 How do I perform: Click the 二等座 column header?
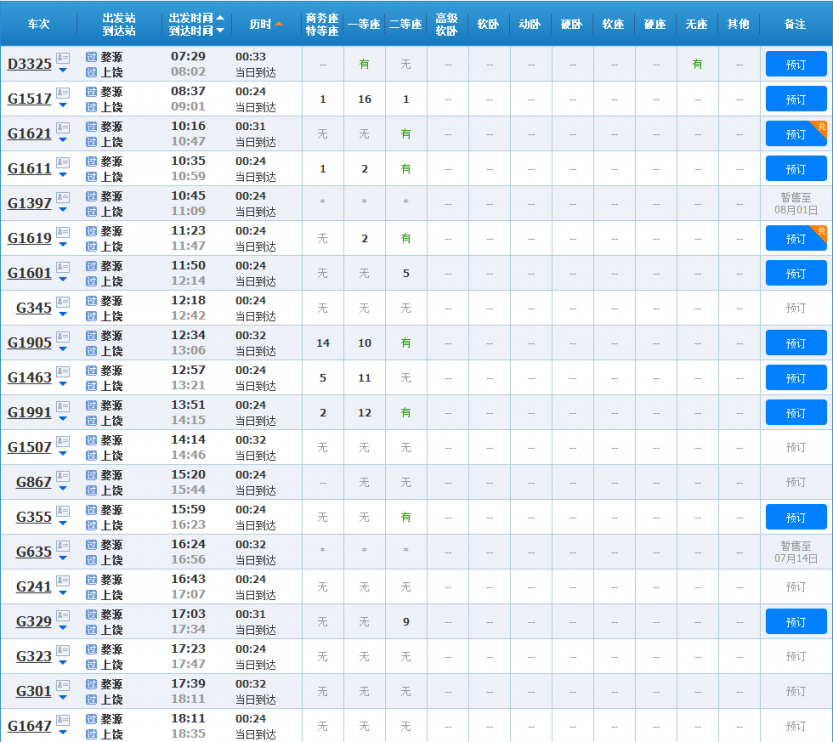[x=405, y=24]
